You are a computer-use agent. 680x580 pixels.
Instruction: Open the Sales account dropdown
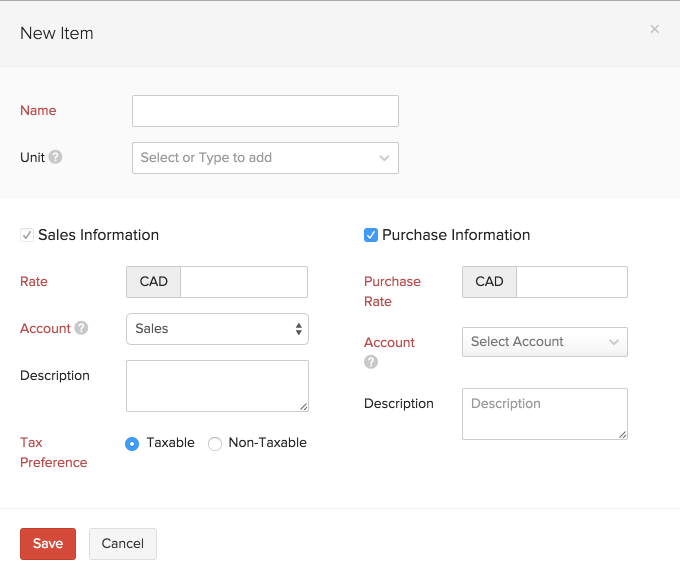pyautogui.click(x=217, y=329)
